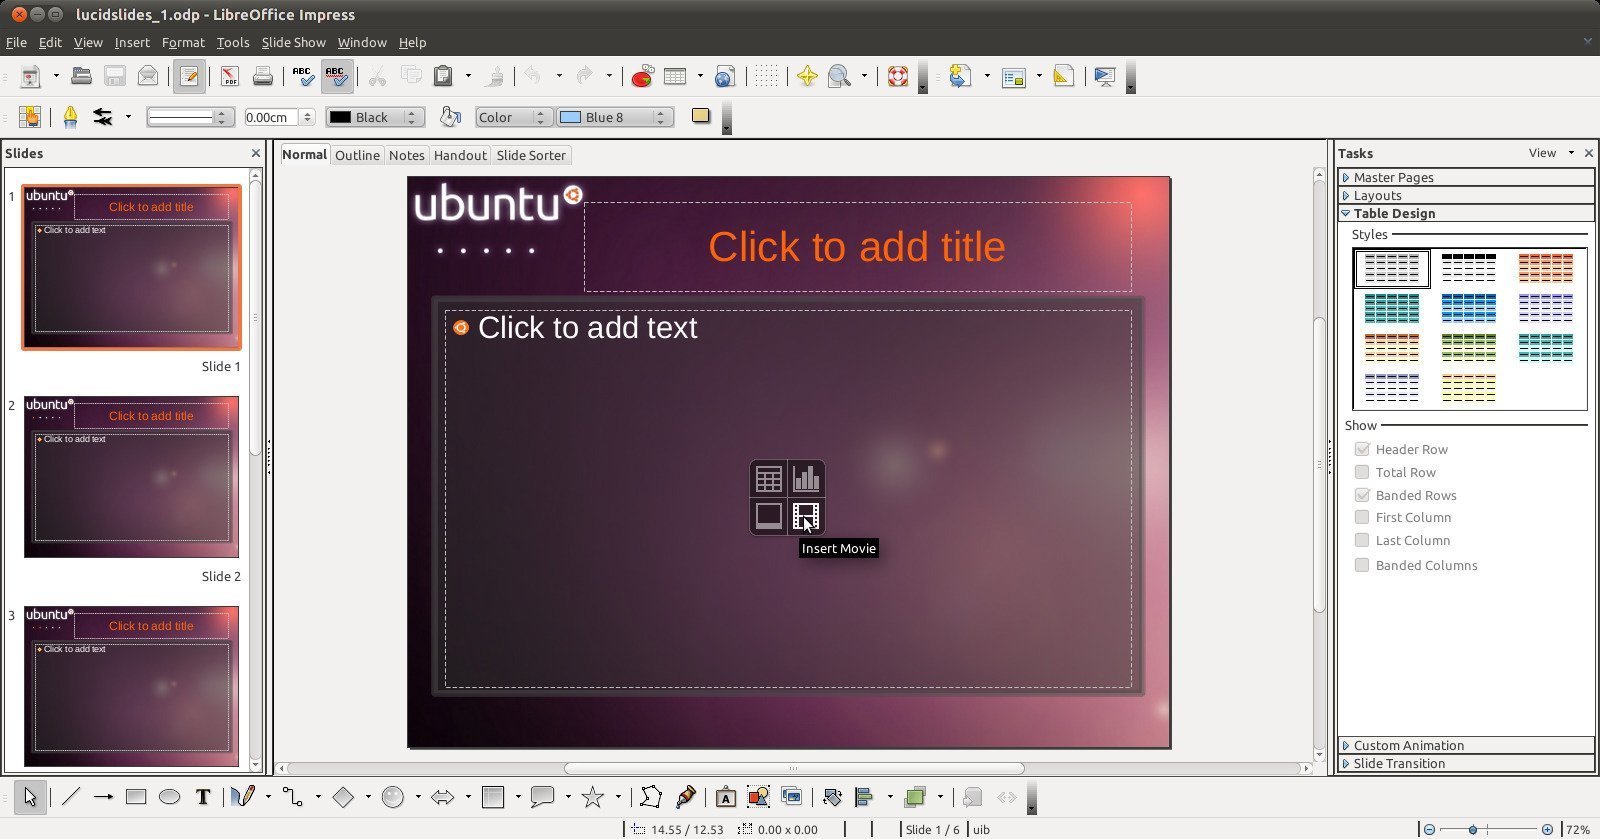Open the Slide Show menu
This screenshot has width=1600, height=839.
click(294, 42)
